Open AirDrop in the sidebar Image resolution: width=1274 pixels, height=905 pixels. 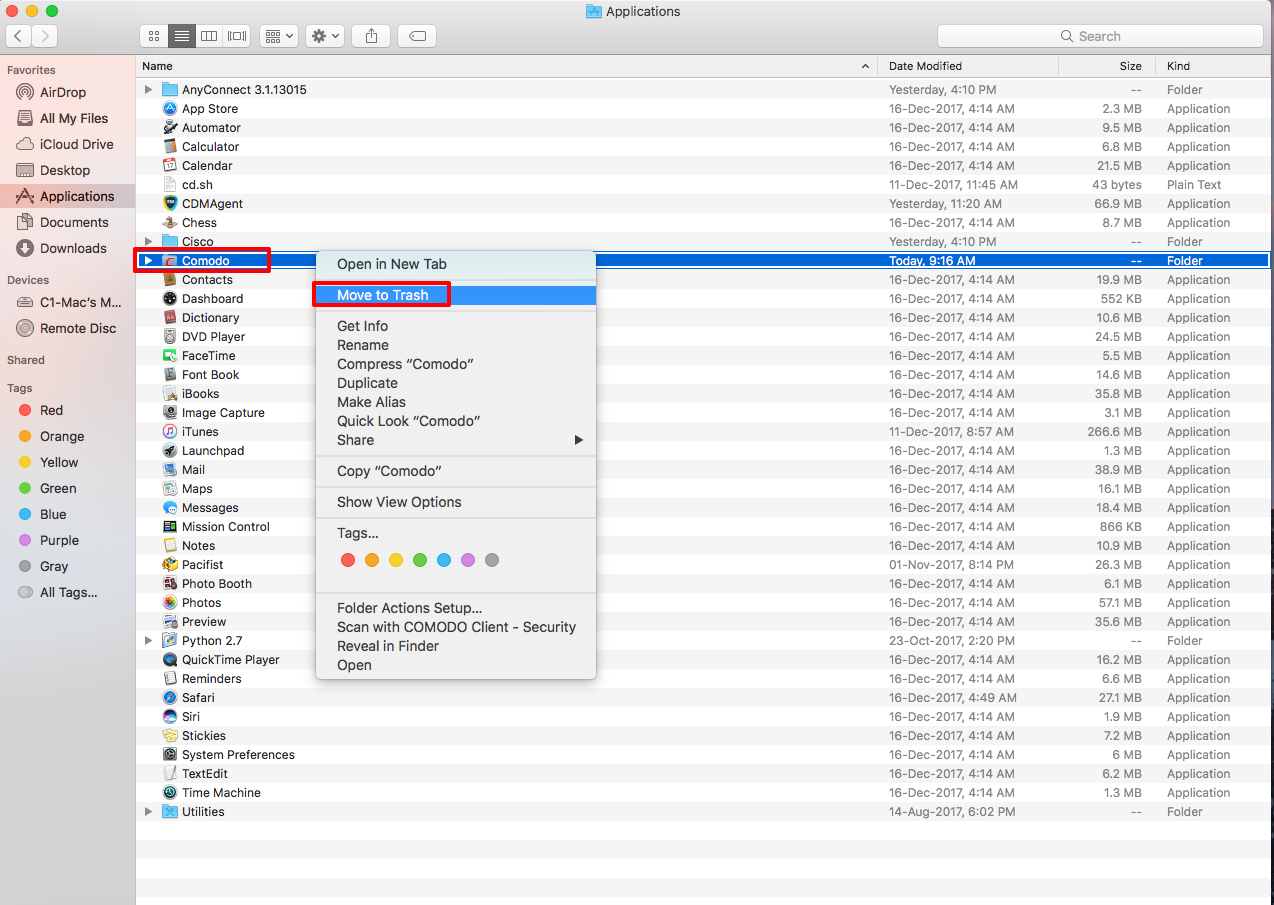coord(63,92)
